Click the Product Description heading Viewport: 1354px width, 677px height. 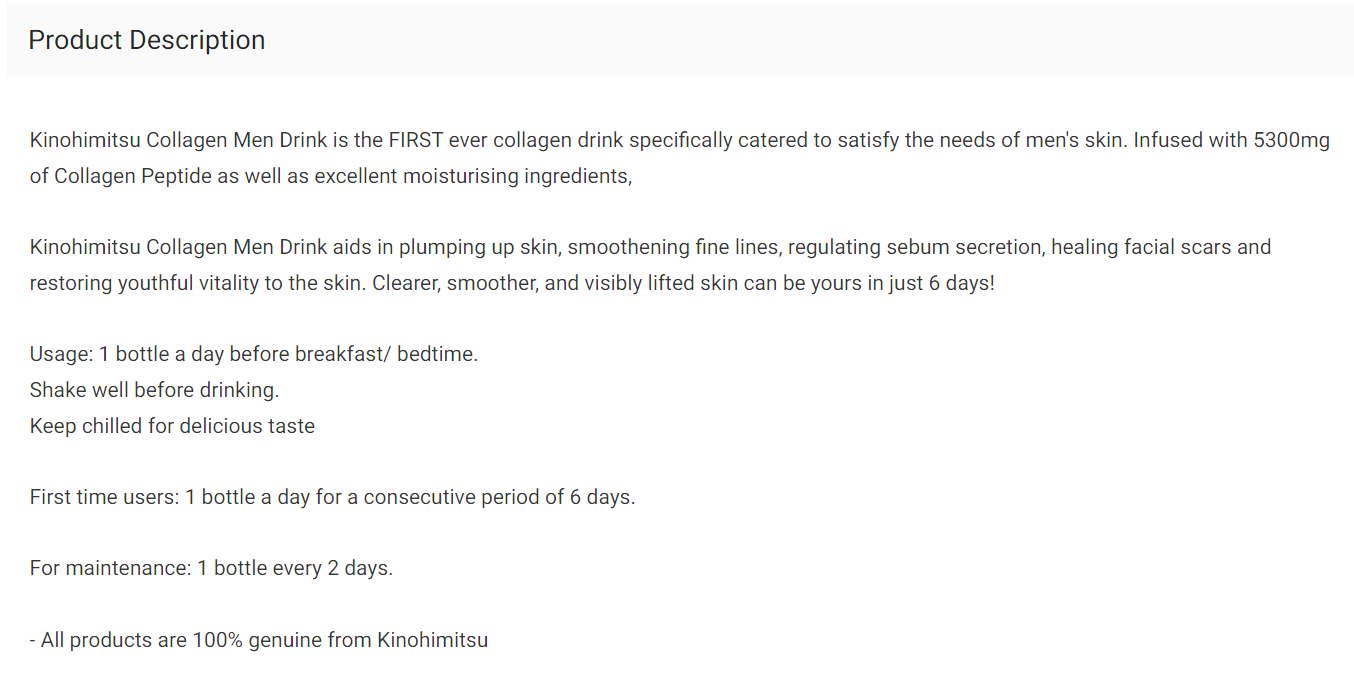147,40
